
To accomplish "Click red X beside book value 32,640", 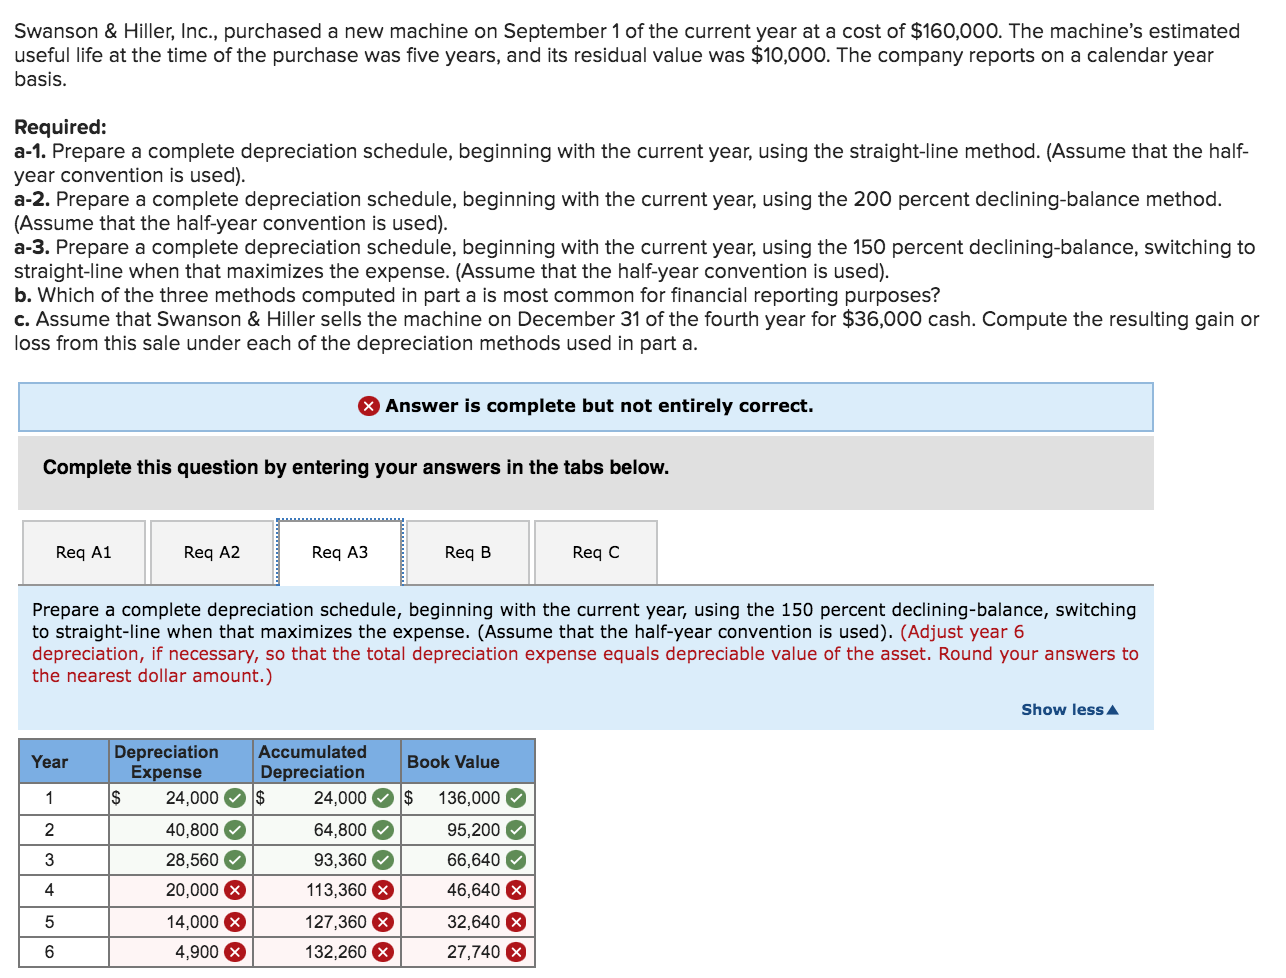I will [x=516, y=922].
